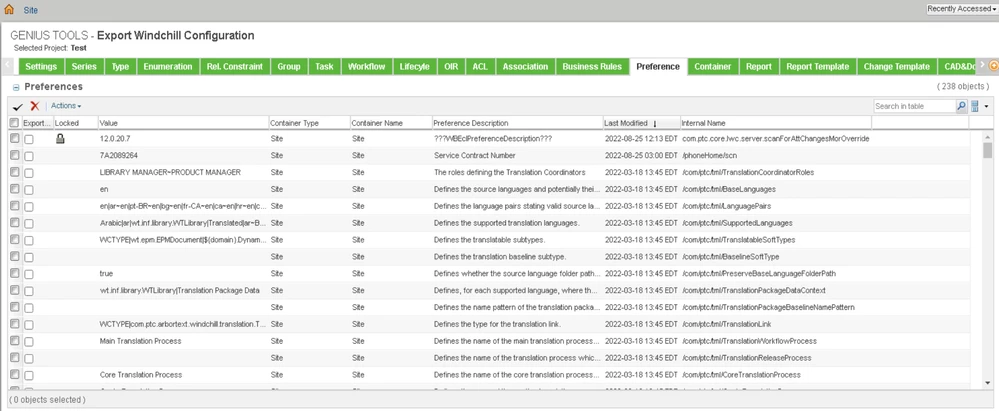Viewport: 999px width, 411px height.
Task: Tick export checkbox for Core Translation Process
Action: [29, 375]
